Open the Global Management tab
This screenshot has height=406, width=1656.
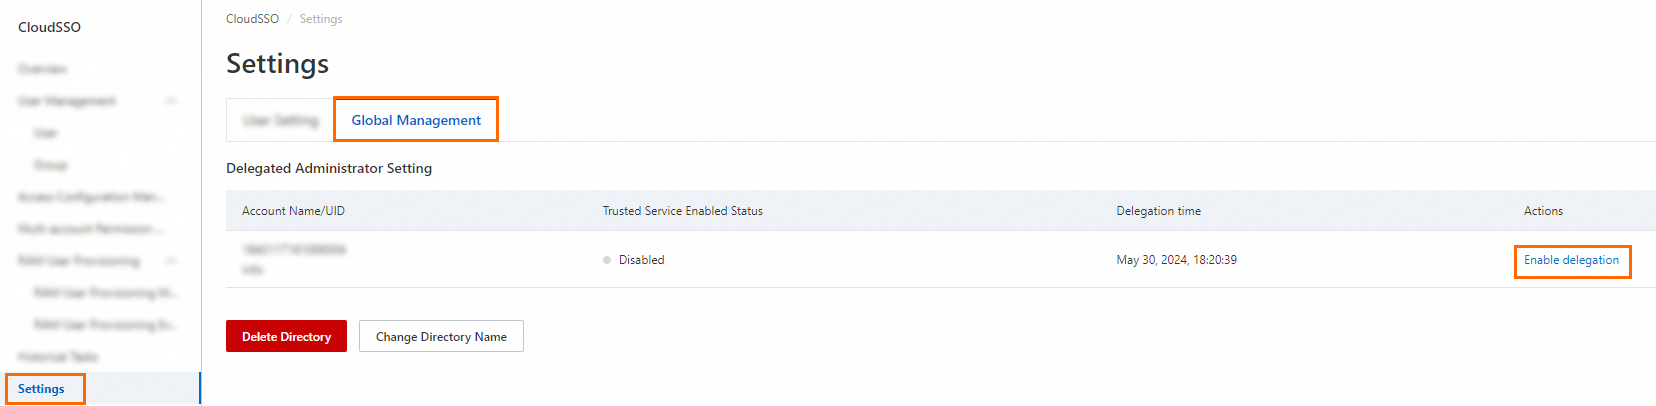[x=416, y=120]
